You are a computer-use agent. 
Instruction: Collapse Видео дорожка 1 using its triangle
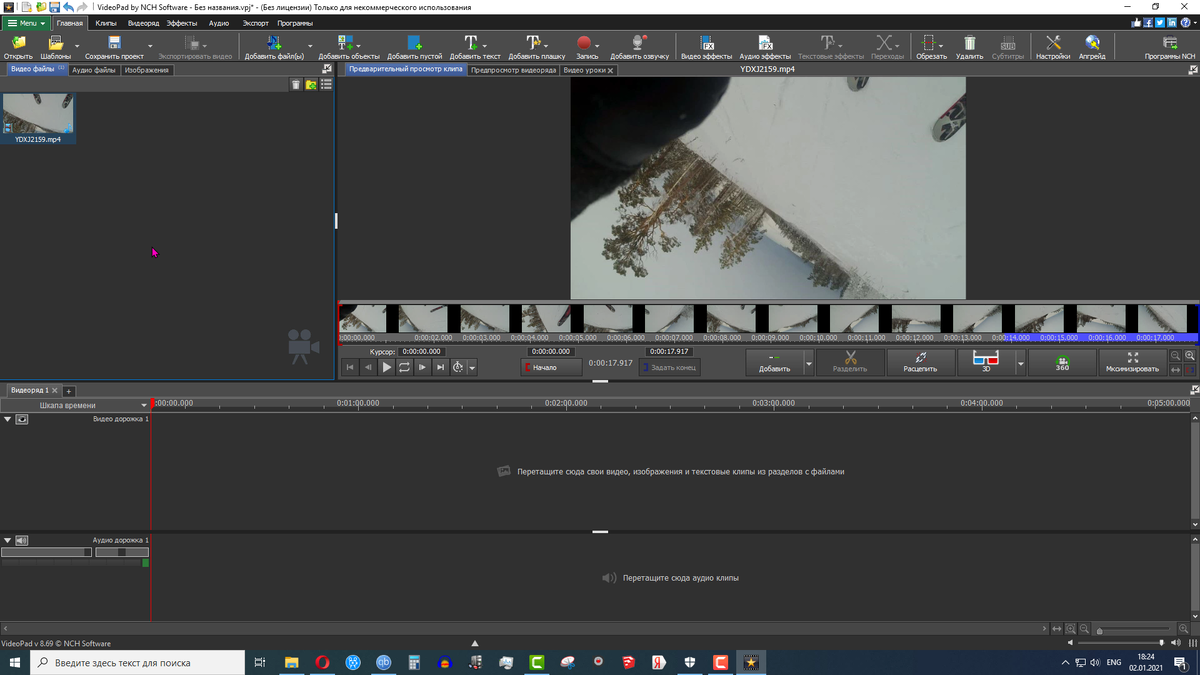(8, 419)
